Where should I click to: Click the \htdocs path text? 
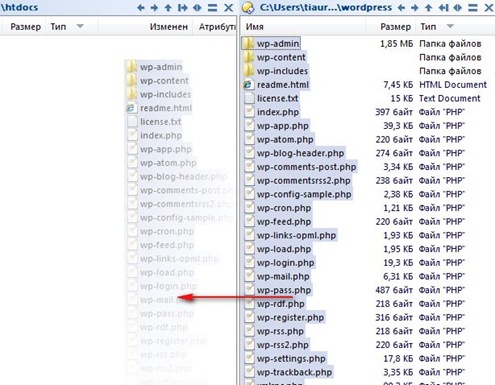[19, 7]
